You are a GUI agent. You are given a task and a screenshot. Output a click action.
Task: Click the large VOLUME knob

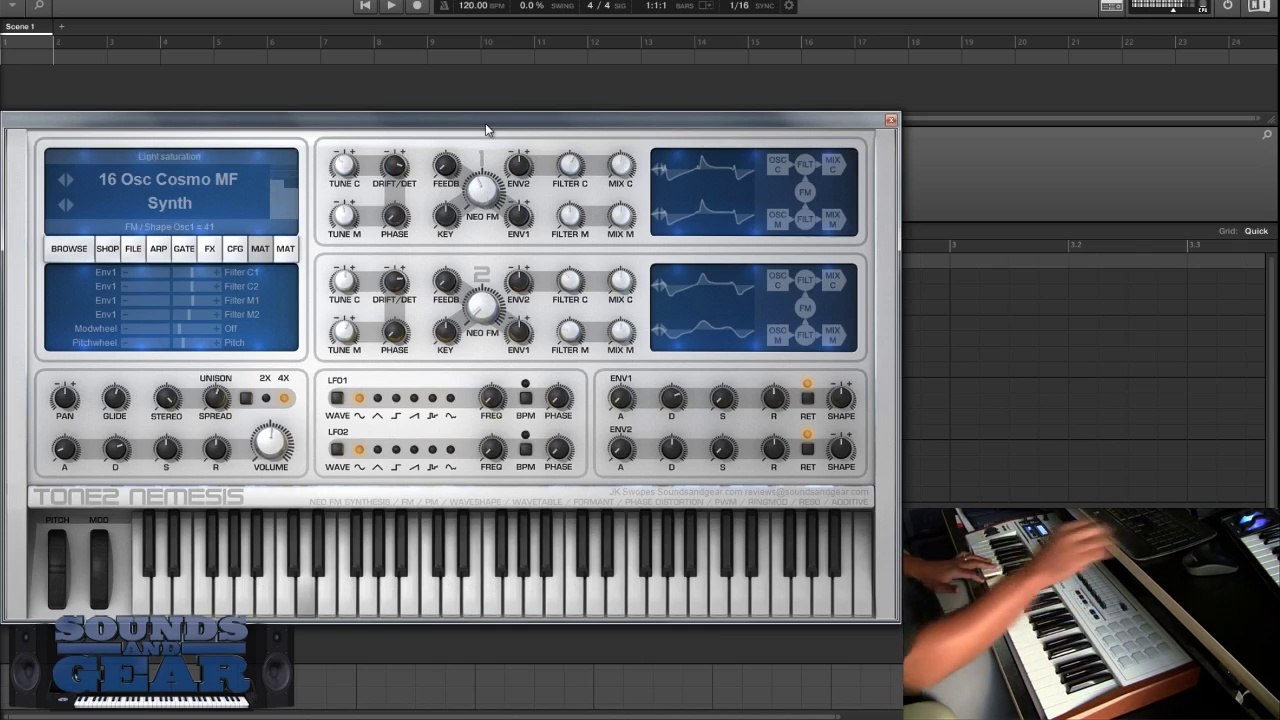[x=271, y=443]
